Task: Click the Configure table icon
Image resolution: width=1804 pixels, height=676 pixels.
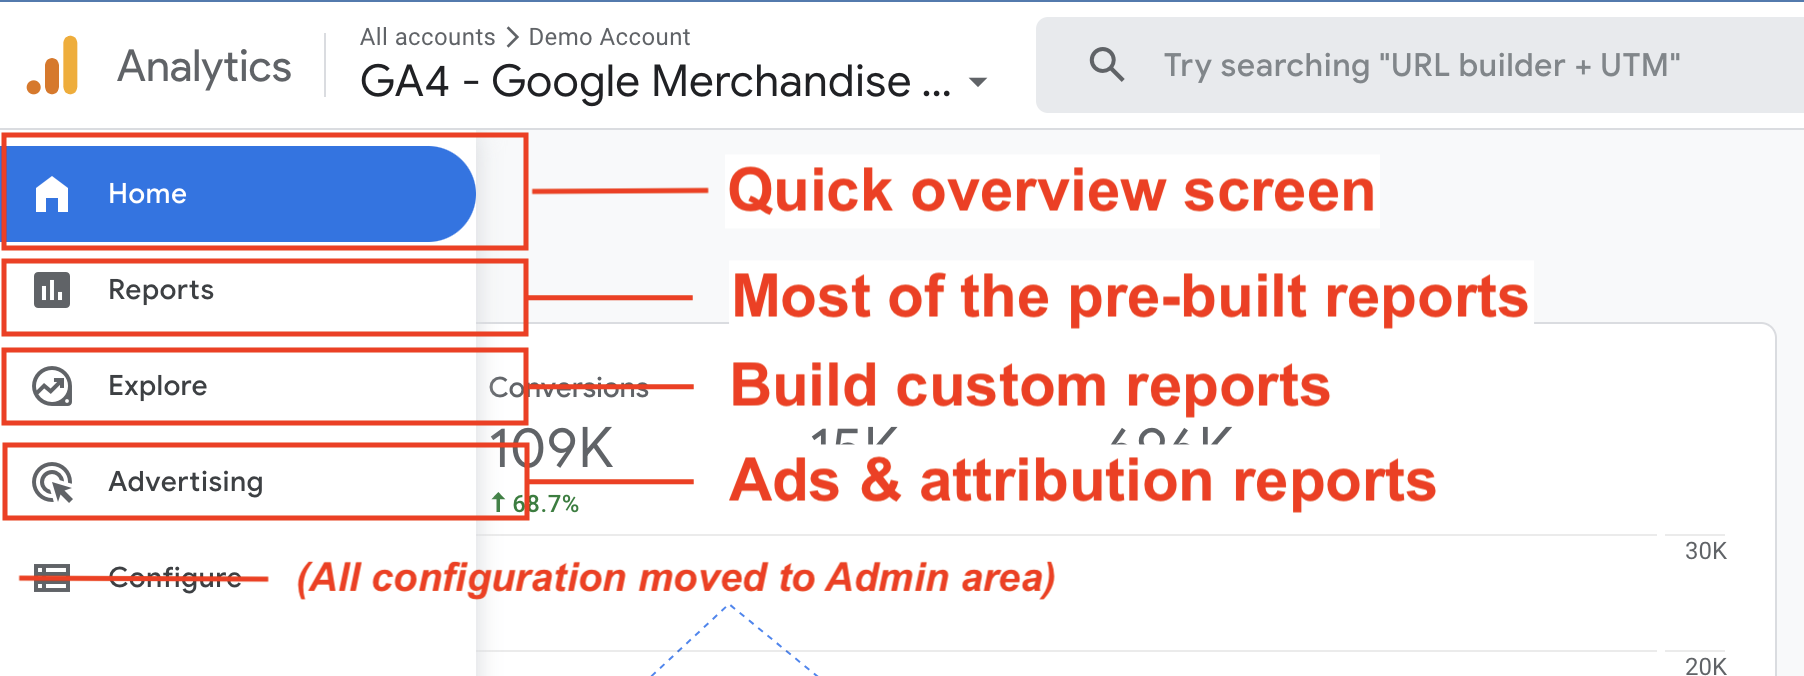Action: click(x=52, y=578)
